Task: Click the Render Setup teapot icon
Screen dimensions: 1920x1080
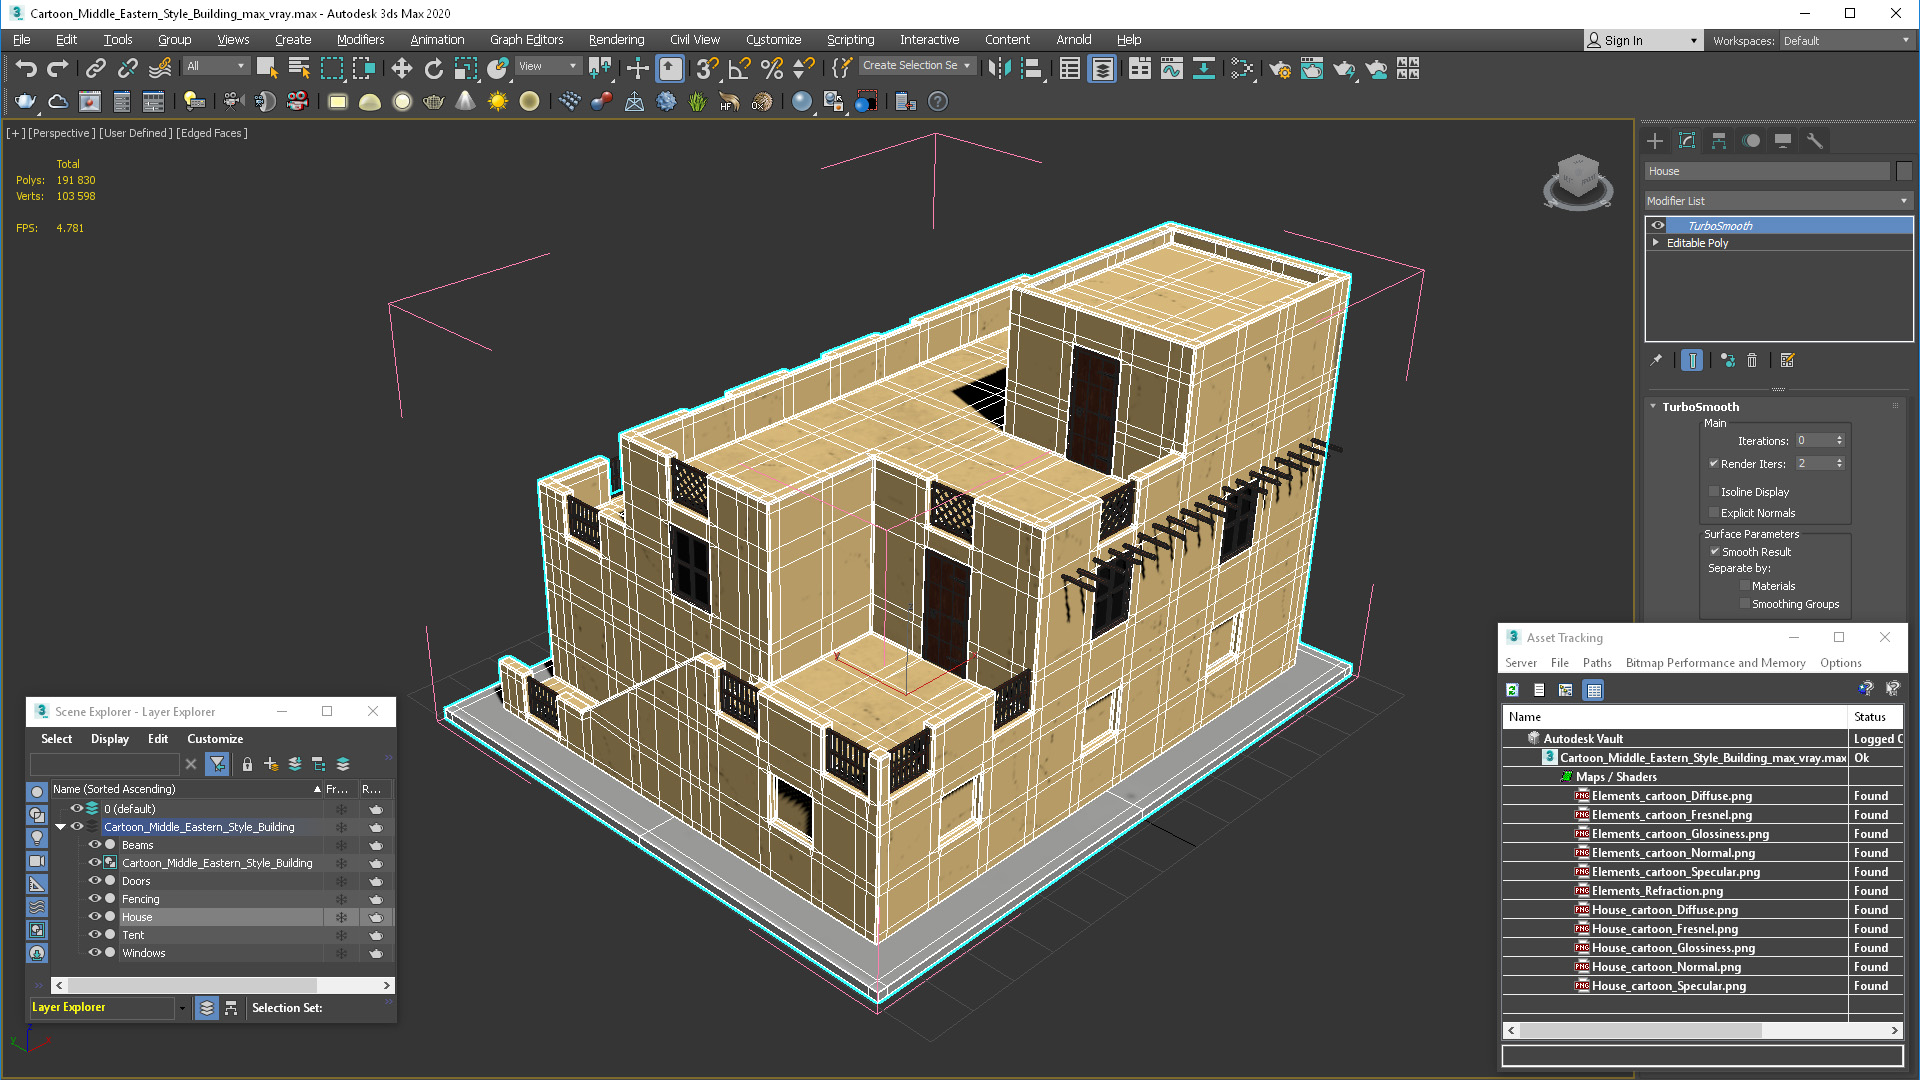Action: pos(1280,68)
